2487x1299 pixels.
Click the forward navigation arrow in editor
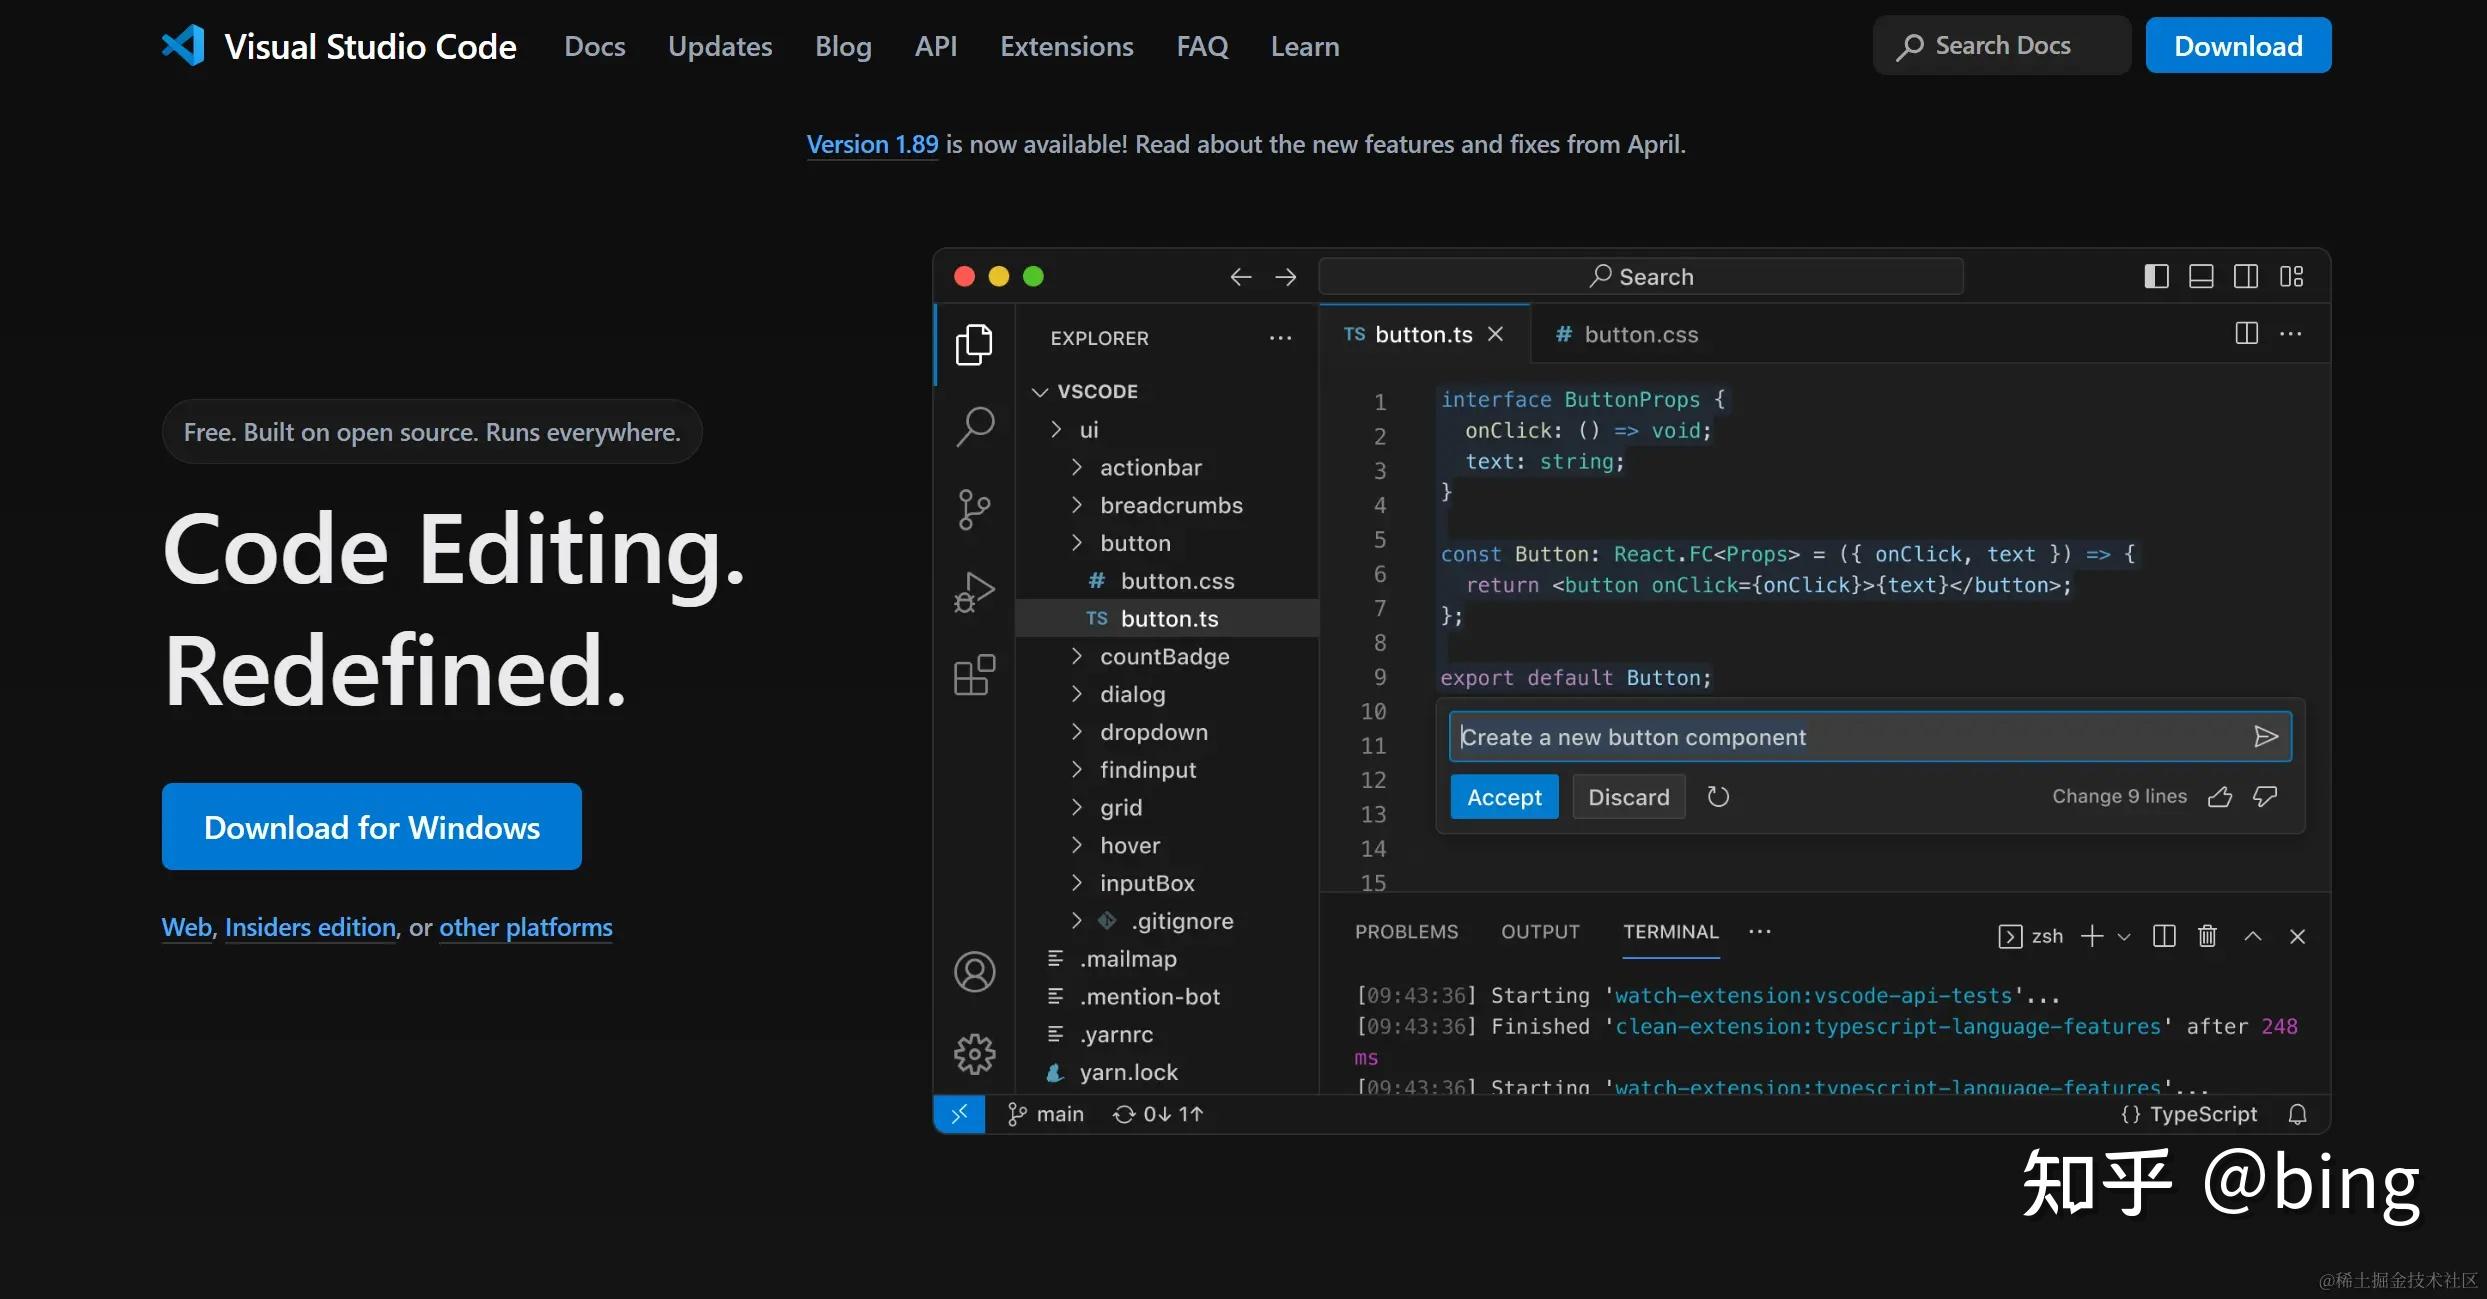[1286, 277]
